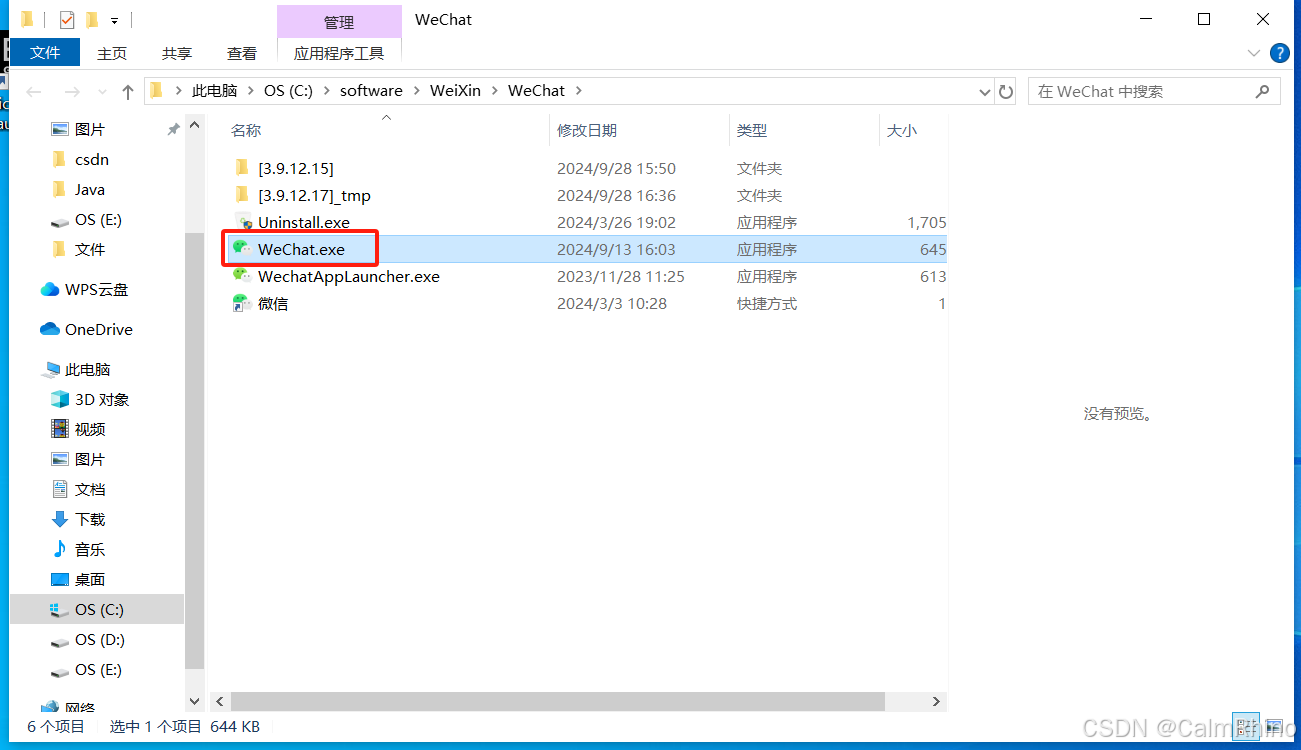
Task: Select the 文件 folder in the quick access list
Action: 90,249
